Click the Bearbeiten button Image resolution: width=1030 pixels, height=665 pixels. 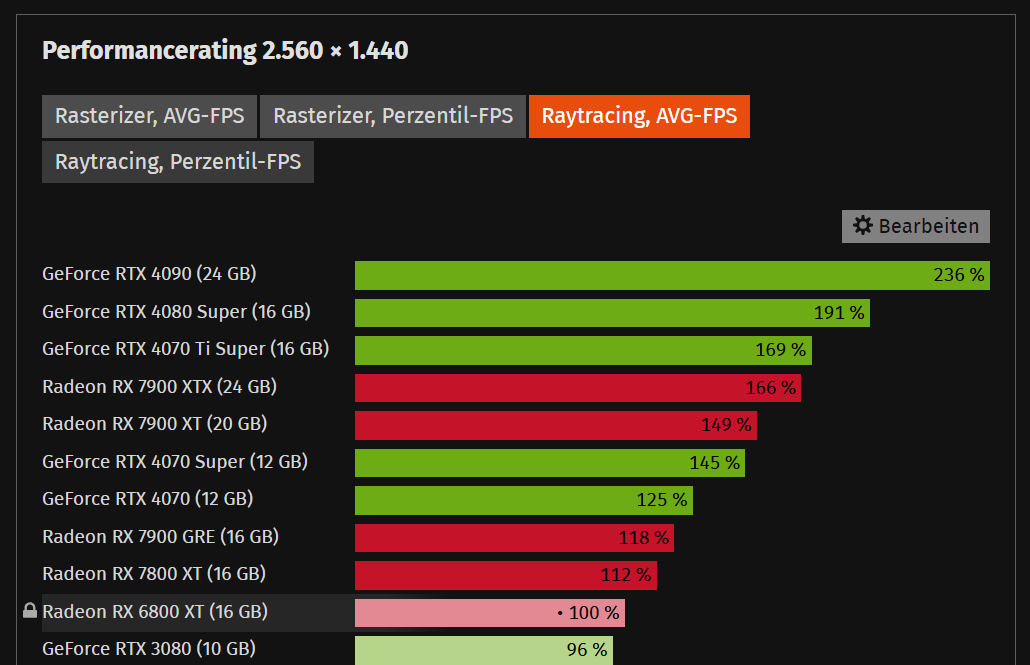[x=916, y=226]
